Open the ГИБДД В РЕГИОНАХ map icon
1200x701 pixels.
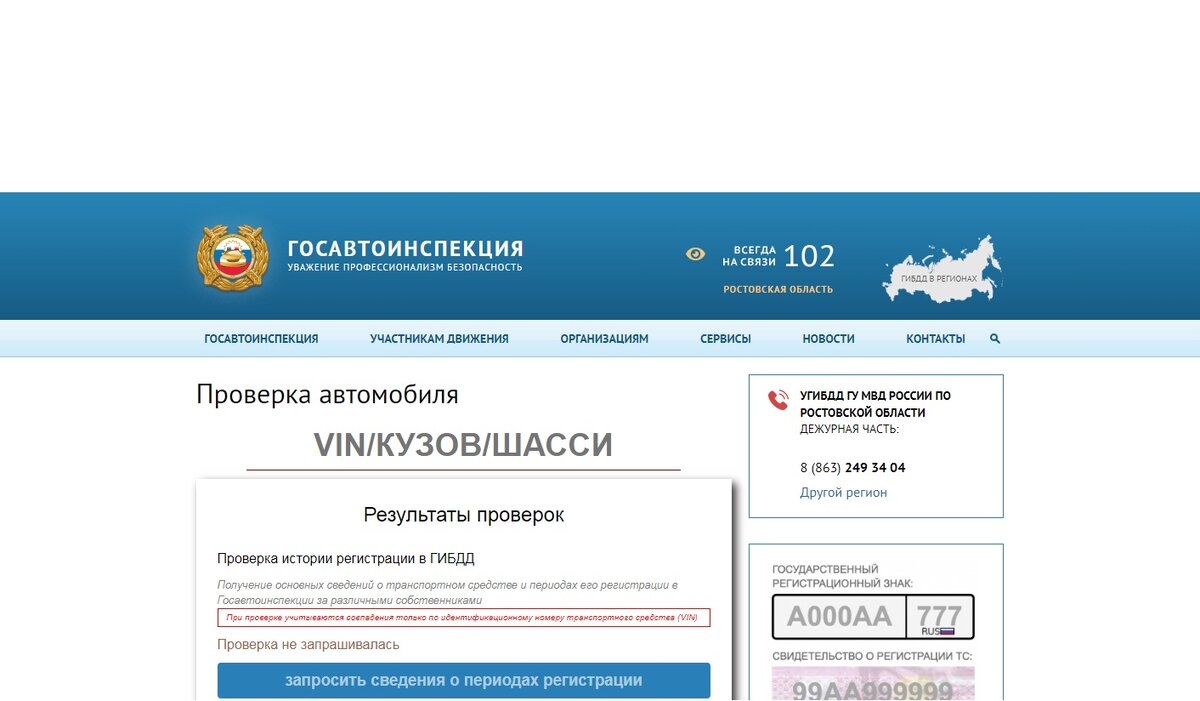pyautogui.click(x=938, y=266)
